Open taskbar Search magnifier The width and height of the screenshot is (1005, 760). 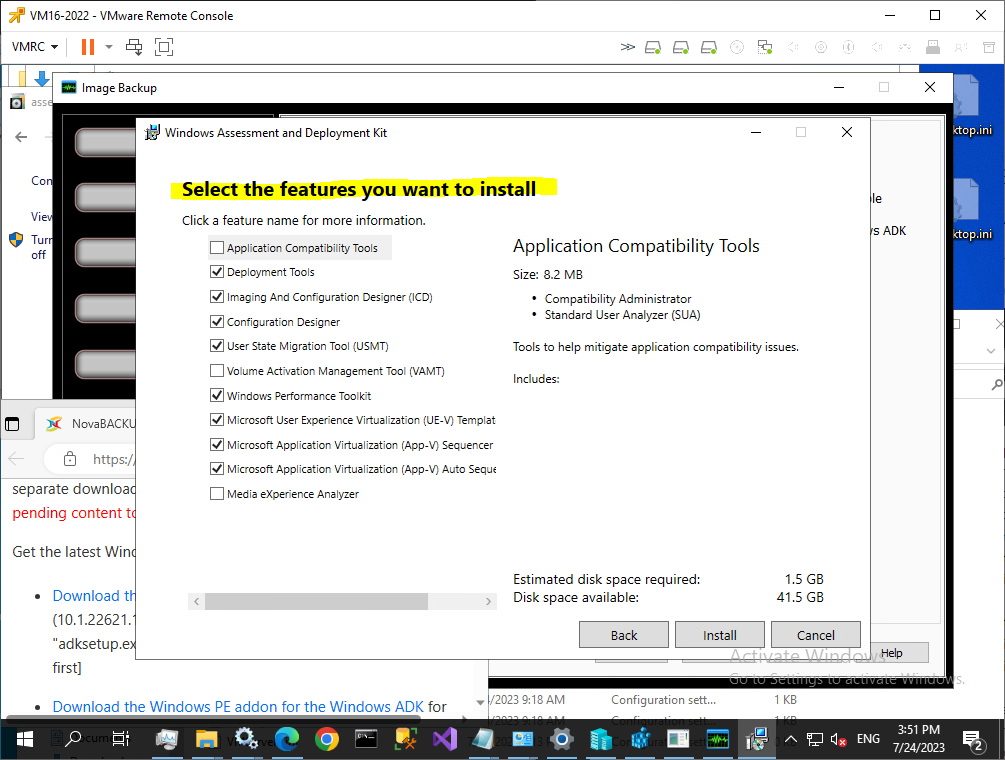pos(74,739)
